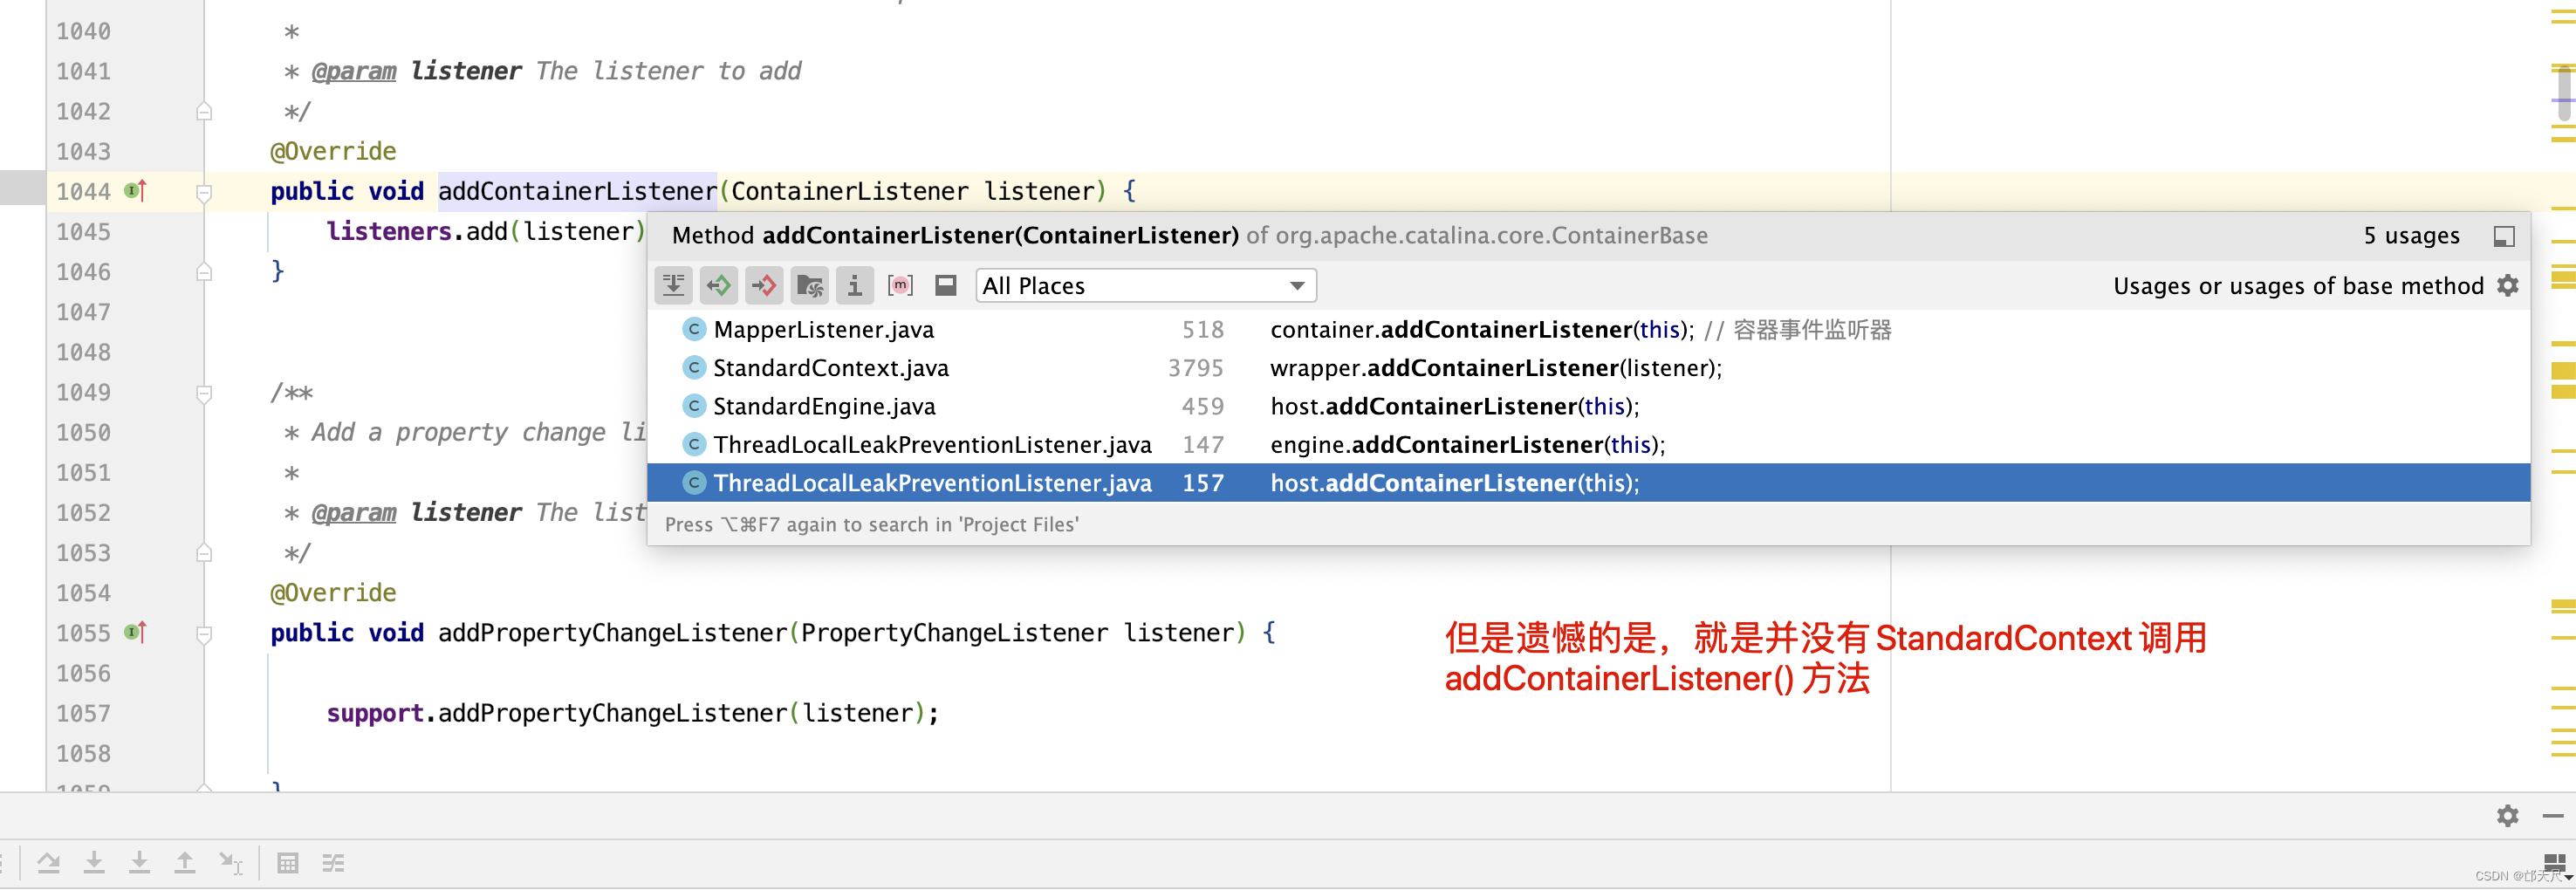Viewport: 2576px width, 890px height.
Task: Click the group by directory folder icon
Action: tap(810, 286)
